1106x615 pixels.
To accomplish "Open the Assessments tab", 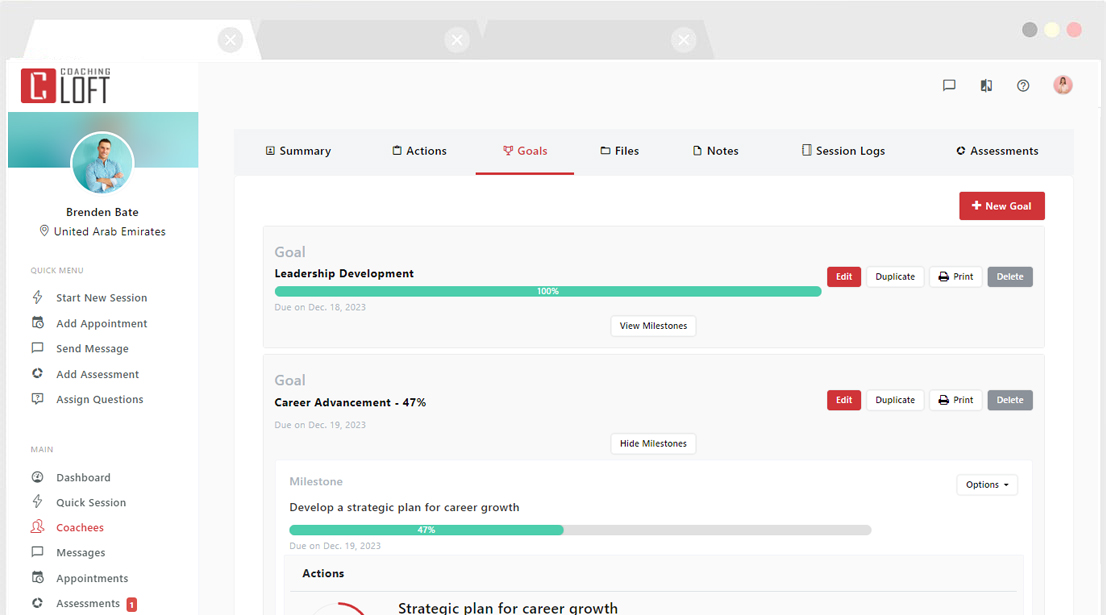I will 996,151.
